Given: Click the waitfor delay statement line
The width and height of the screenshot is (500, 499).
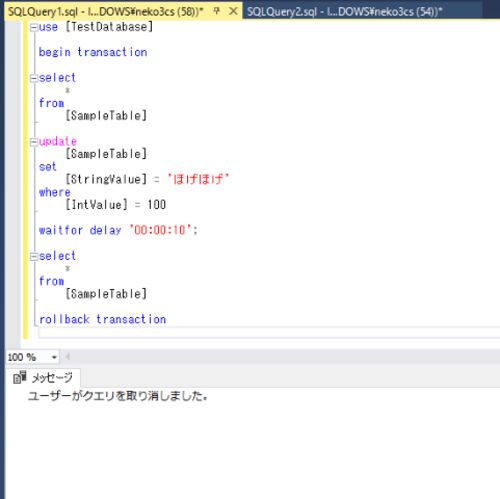Looking at the screenshot, I should click(x=118, y=230).
